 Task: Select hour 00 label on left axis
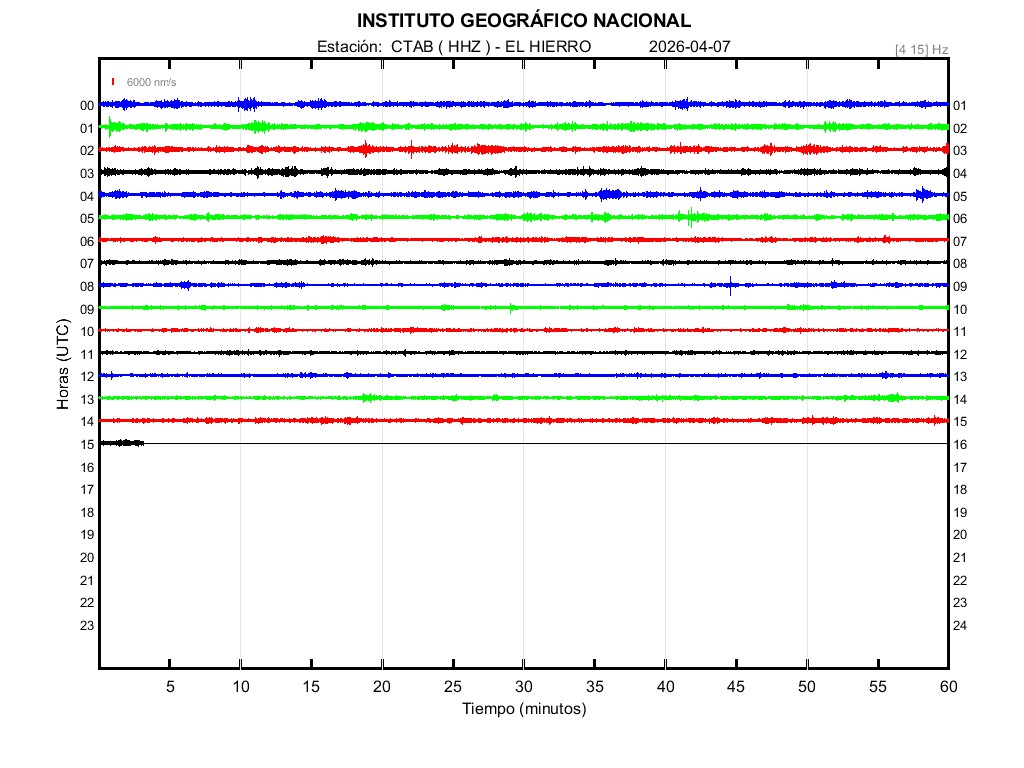pyautogui.click(x=87, y=106)
